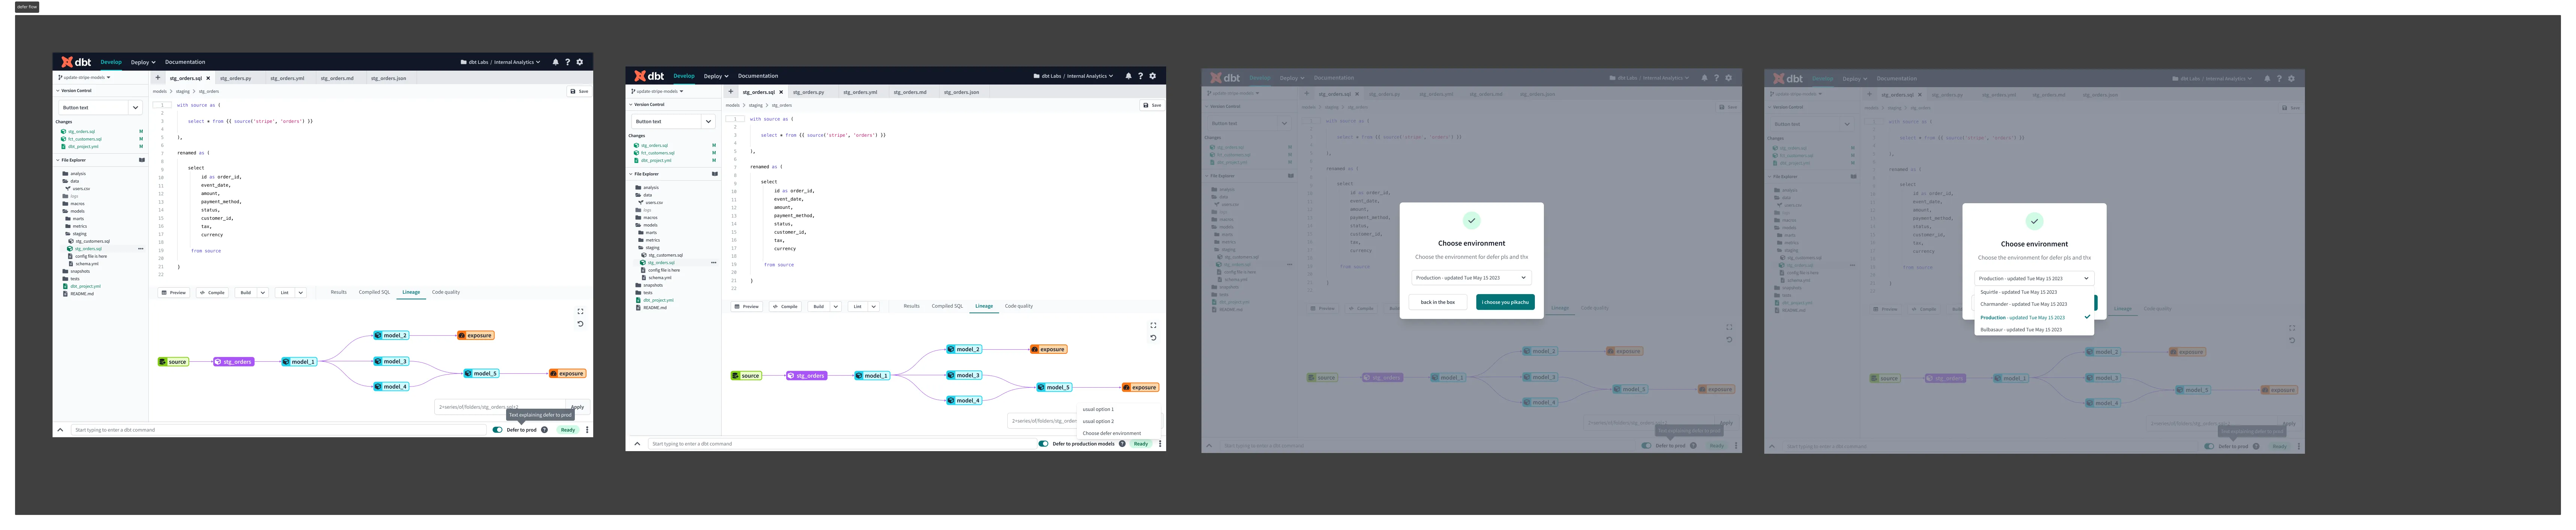Click the File Explorer book icon in first frame
The image size is (2576, 530).
[141, 160]
